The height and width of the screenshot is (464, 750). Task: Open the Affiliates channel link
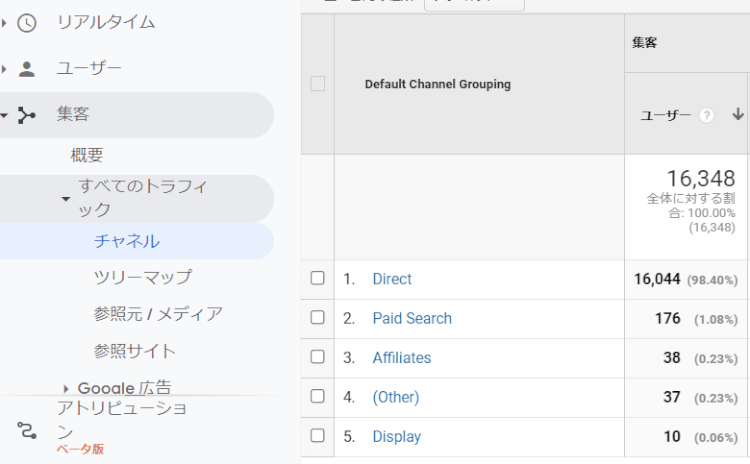pyautogui.click(x=402, y=358)
